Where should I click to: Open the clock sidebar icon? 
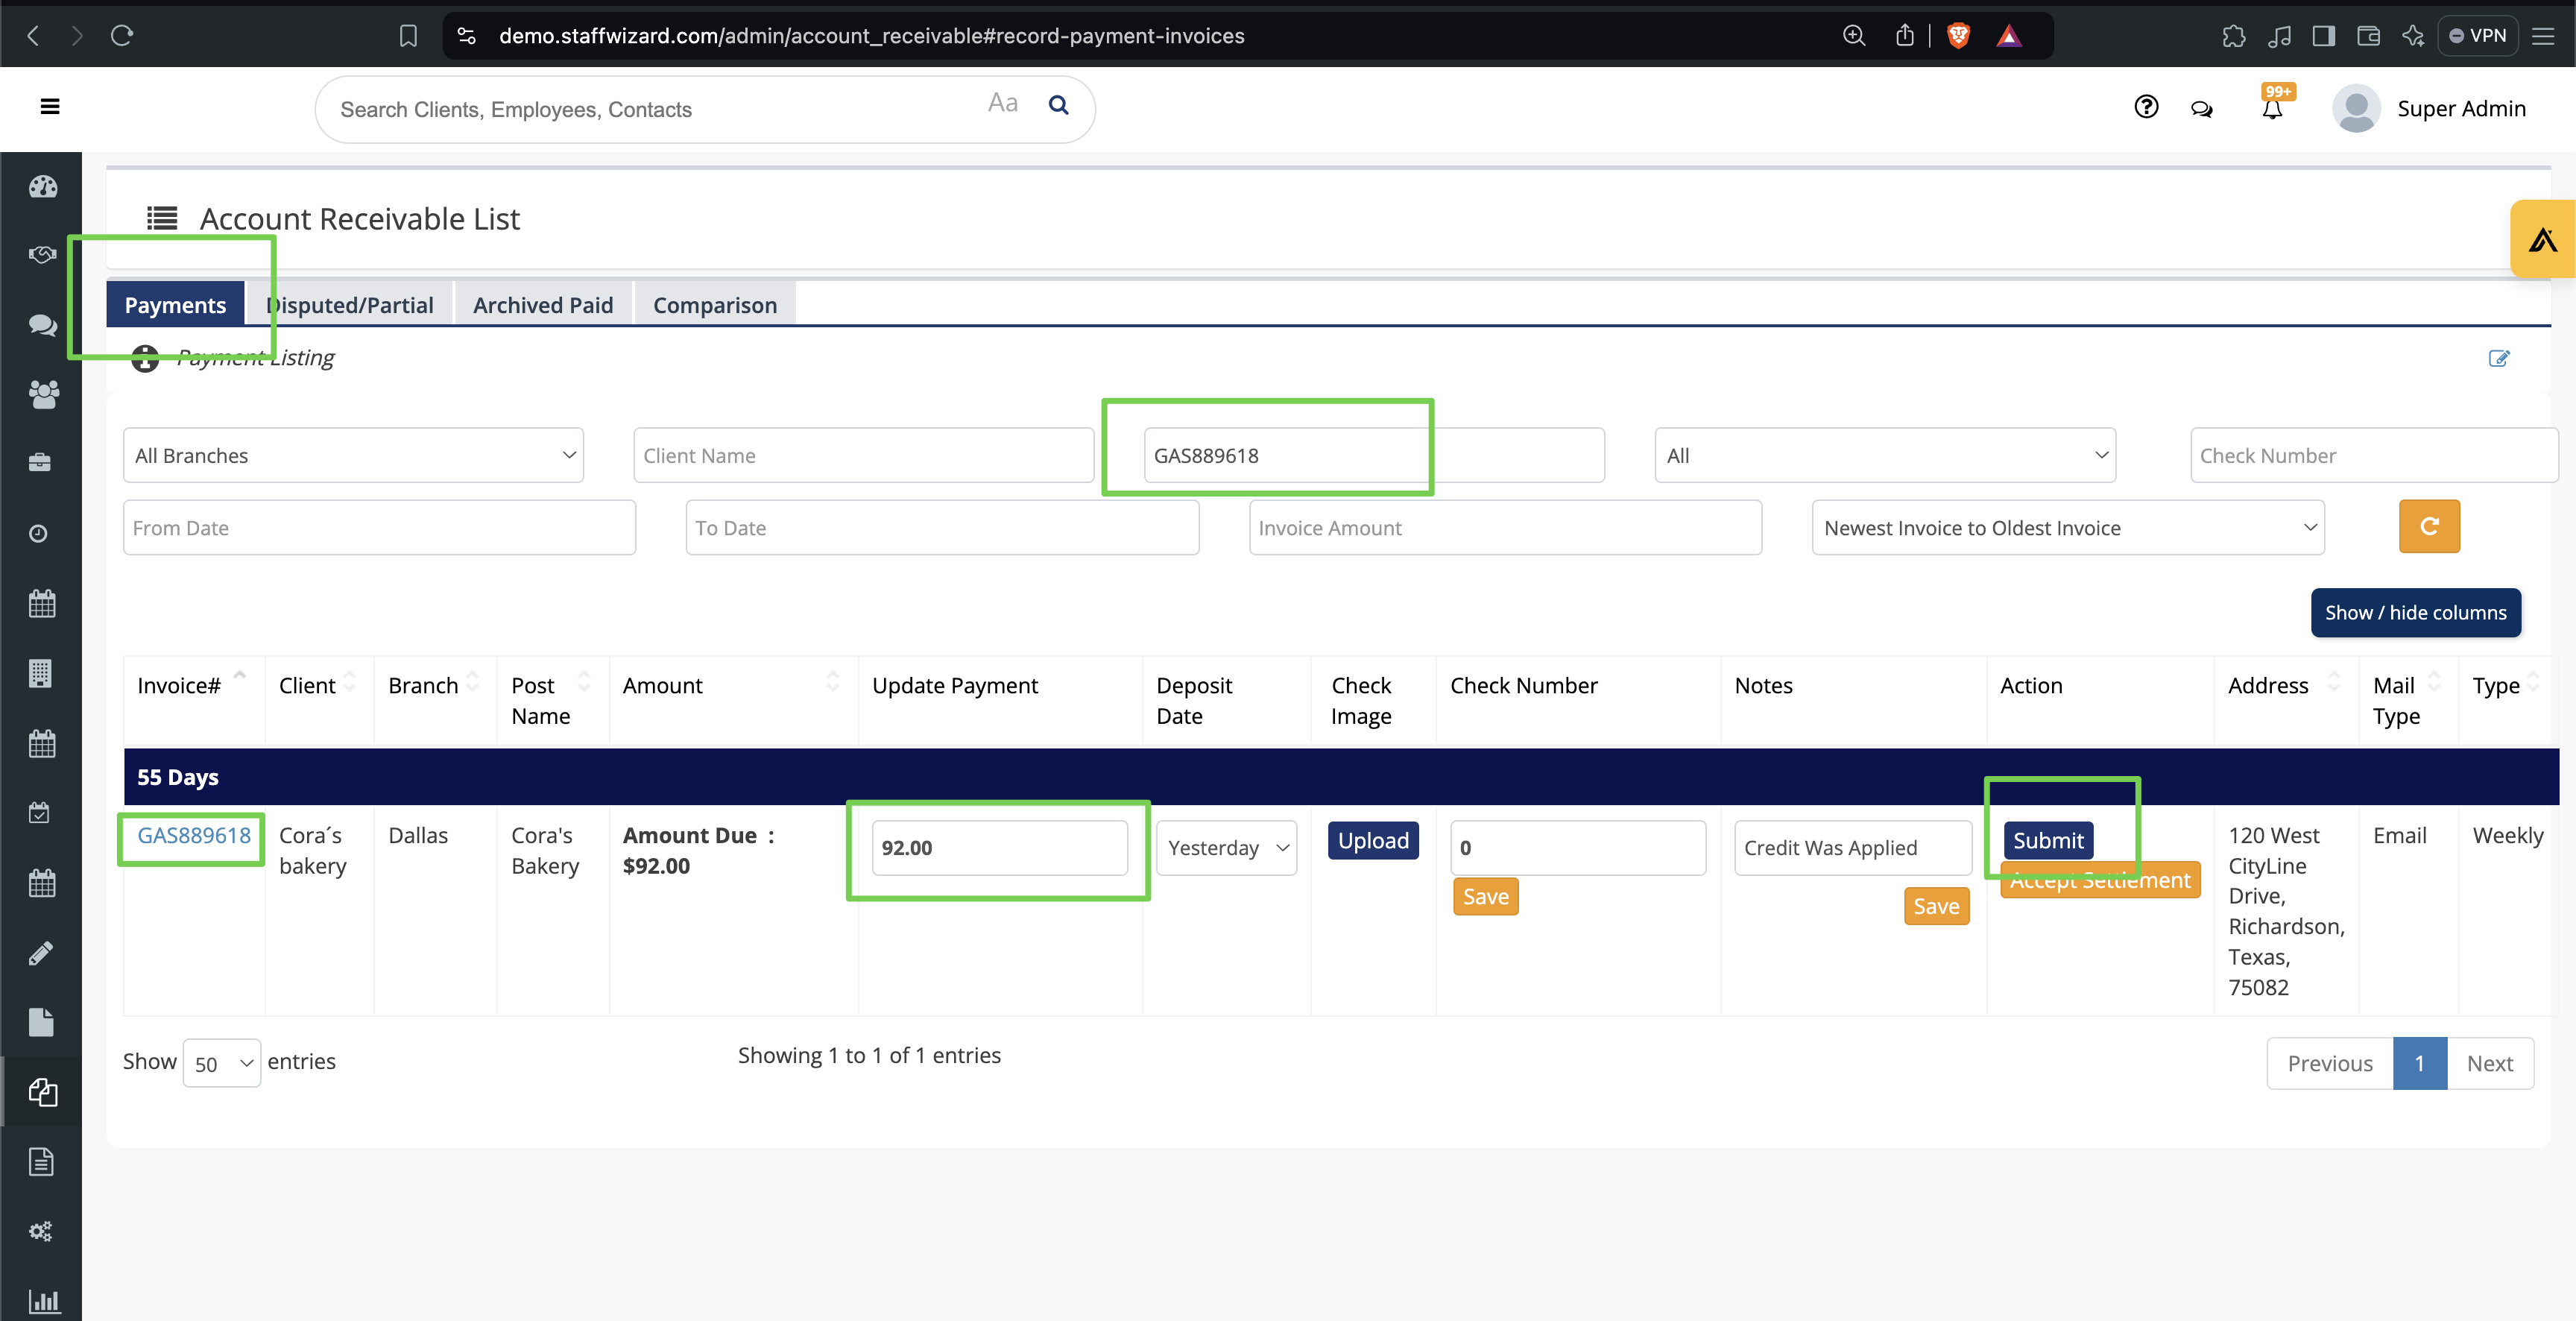[x=39, y=533]
